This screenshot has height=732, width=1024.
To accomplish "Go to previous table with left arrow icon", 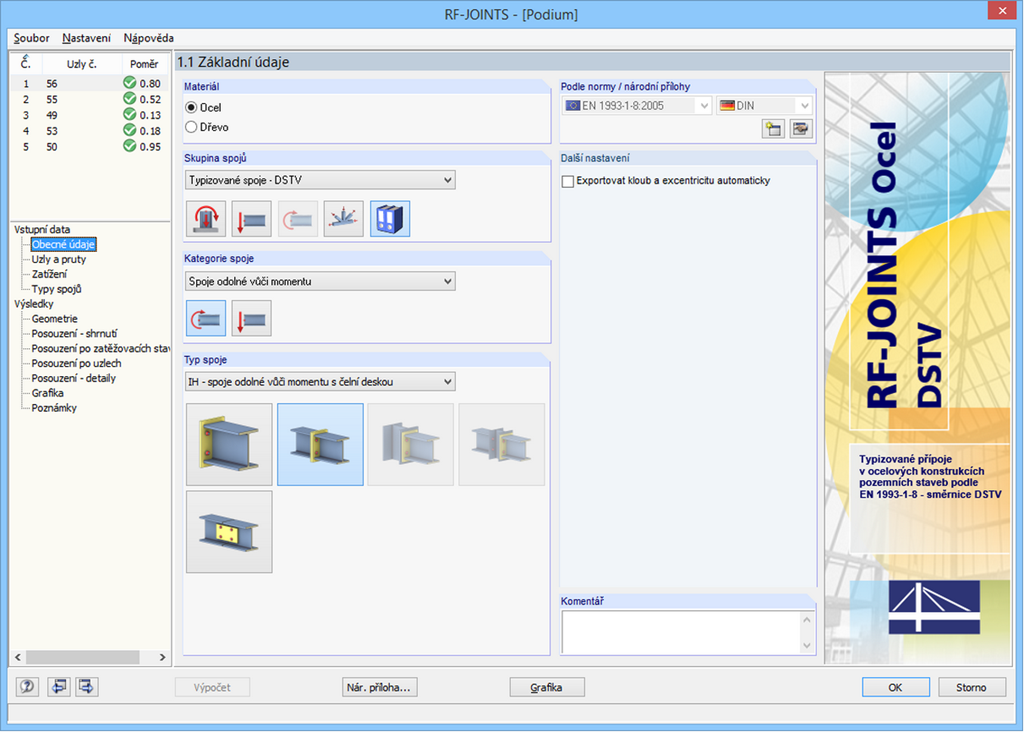I will pos(59,687).
